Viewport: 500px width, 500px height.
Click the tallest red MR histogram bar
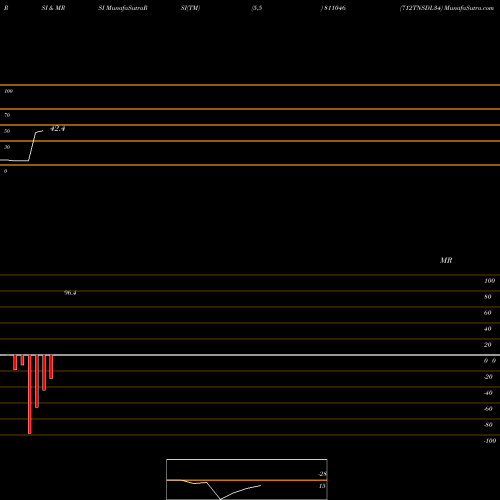point(30,394)
